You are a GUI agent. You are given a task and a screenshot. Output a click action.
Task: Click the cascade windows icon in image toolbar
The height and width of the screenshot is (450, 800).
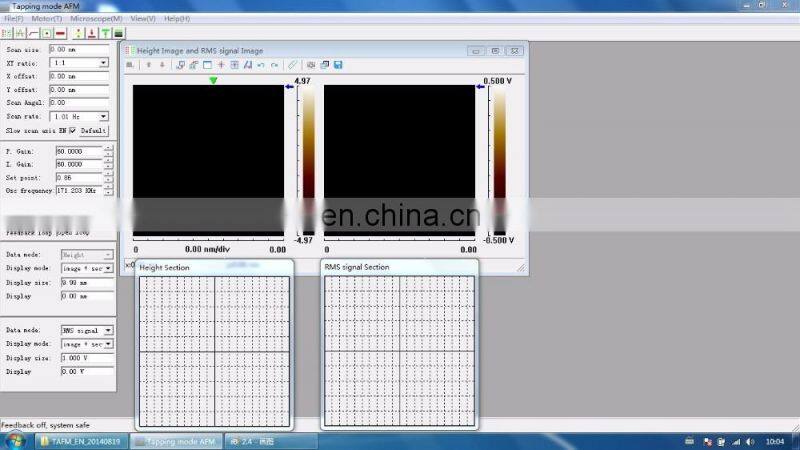click(324, 65)
